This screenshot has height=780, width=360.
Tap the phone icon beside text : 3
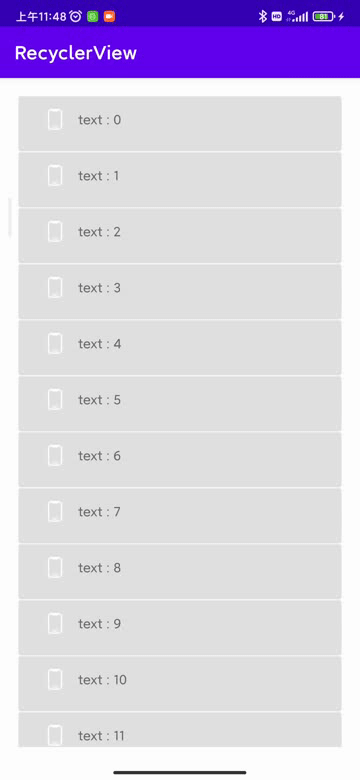coord(56,288)
